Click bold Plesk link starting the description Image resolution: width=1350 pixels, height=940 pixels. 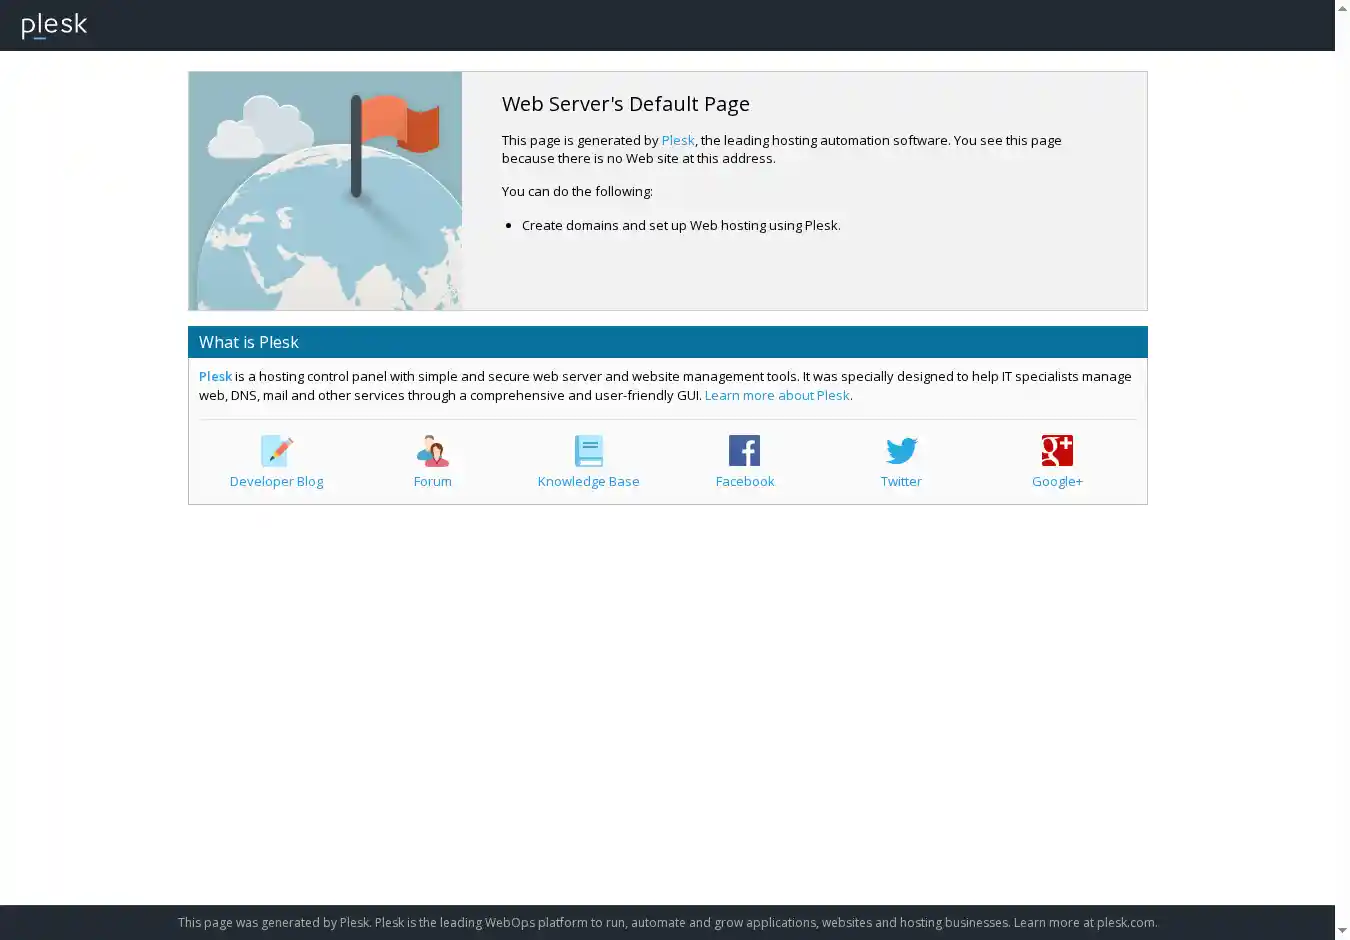pyautogui.click(x=215, y=376)
